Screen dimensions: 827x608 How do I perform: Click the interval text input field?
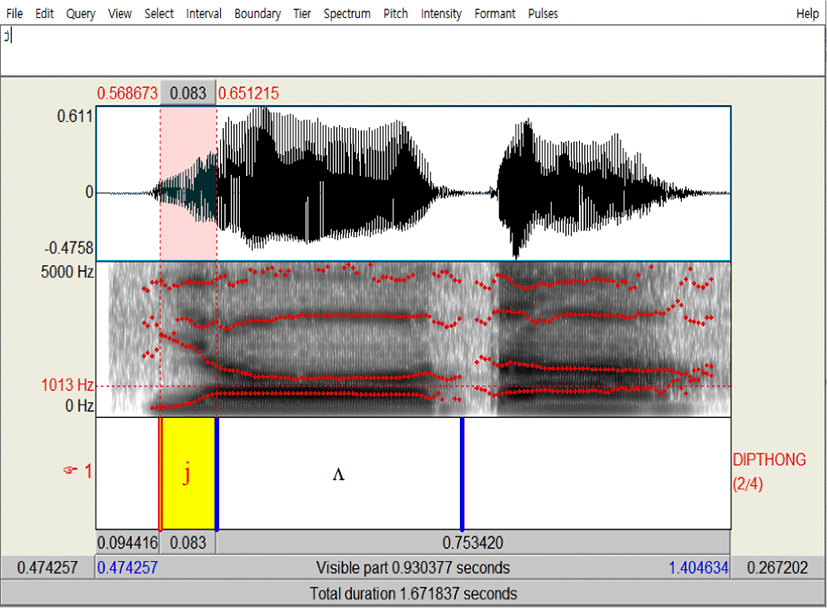[412, 50]
